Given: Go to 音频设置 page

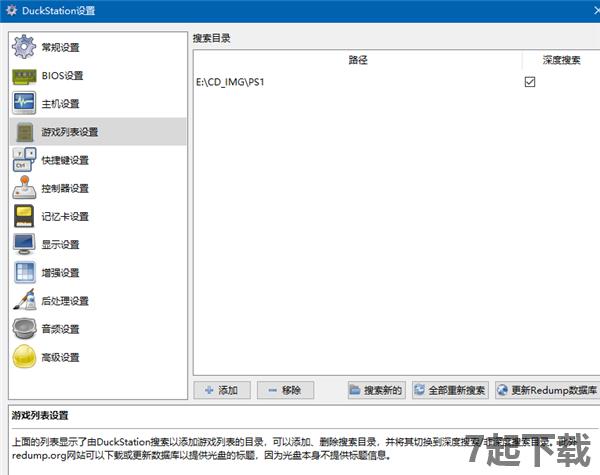Looking at the screenshot, I should tap(98, 329).
